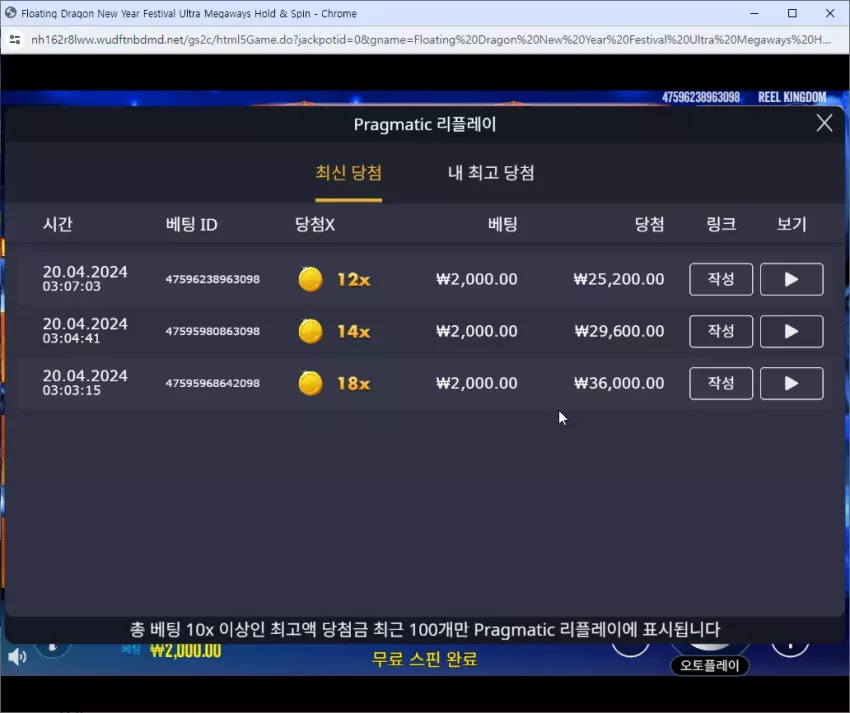Select bet ID 47595968642098
This screenshot has width=850, height=713.
(212, 383)
